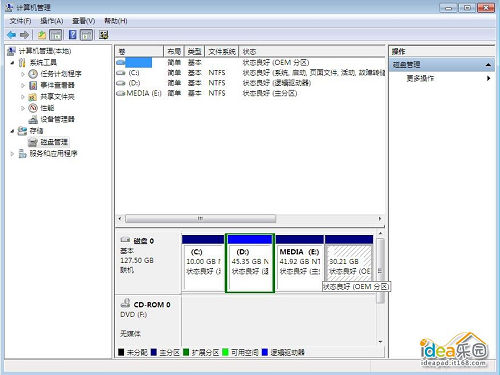Image resolution: width=500 pixels, height=375 pixels.
Task: Click the Up one level toolbar icon
Action: pyautogui.click(x=42, y=35)
